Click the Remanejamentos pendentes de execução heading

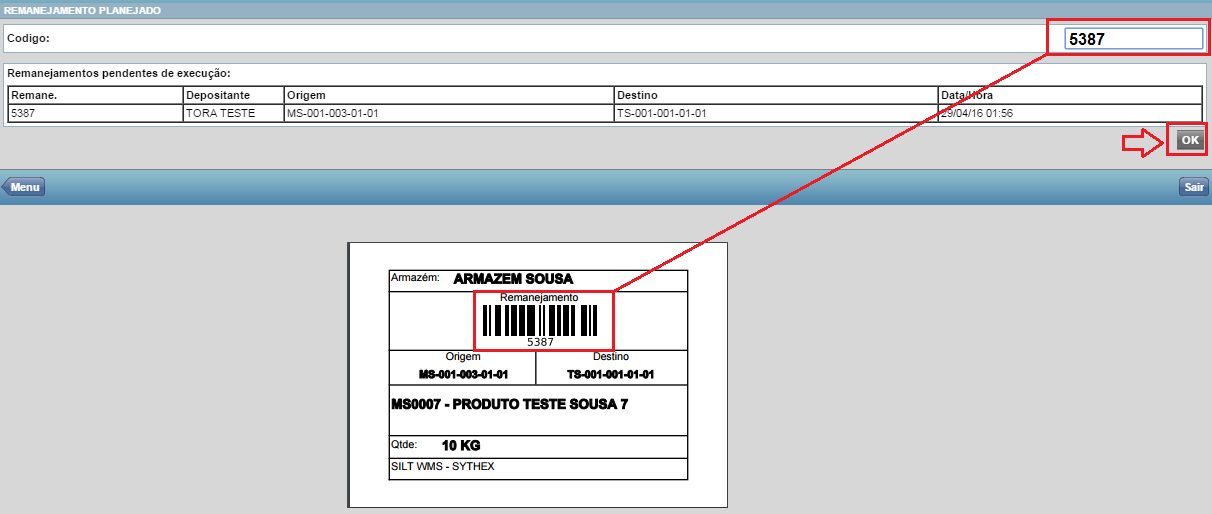pos(119,73)
